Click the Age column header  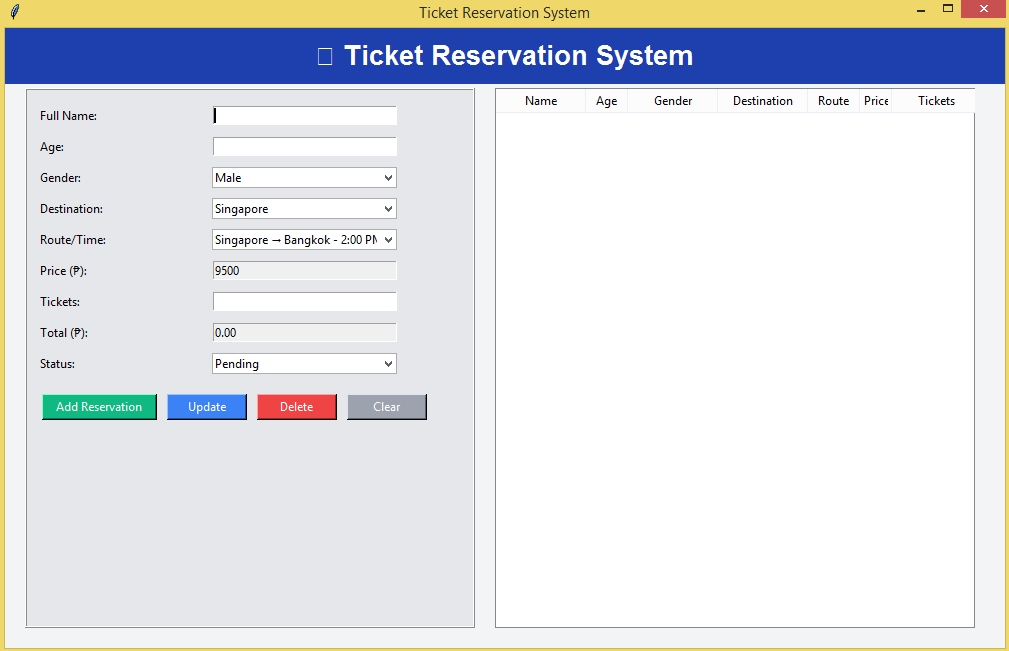[606, 101]
